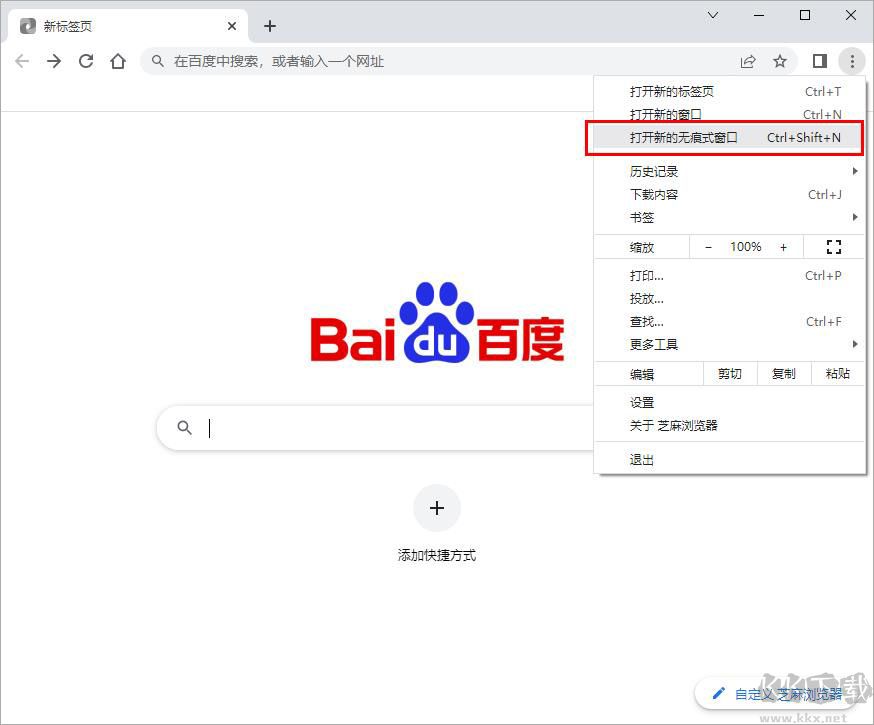Viewport: 874px width, 725px height.
Task: Minimize the browser window
Action: click(759, 15)
